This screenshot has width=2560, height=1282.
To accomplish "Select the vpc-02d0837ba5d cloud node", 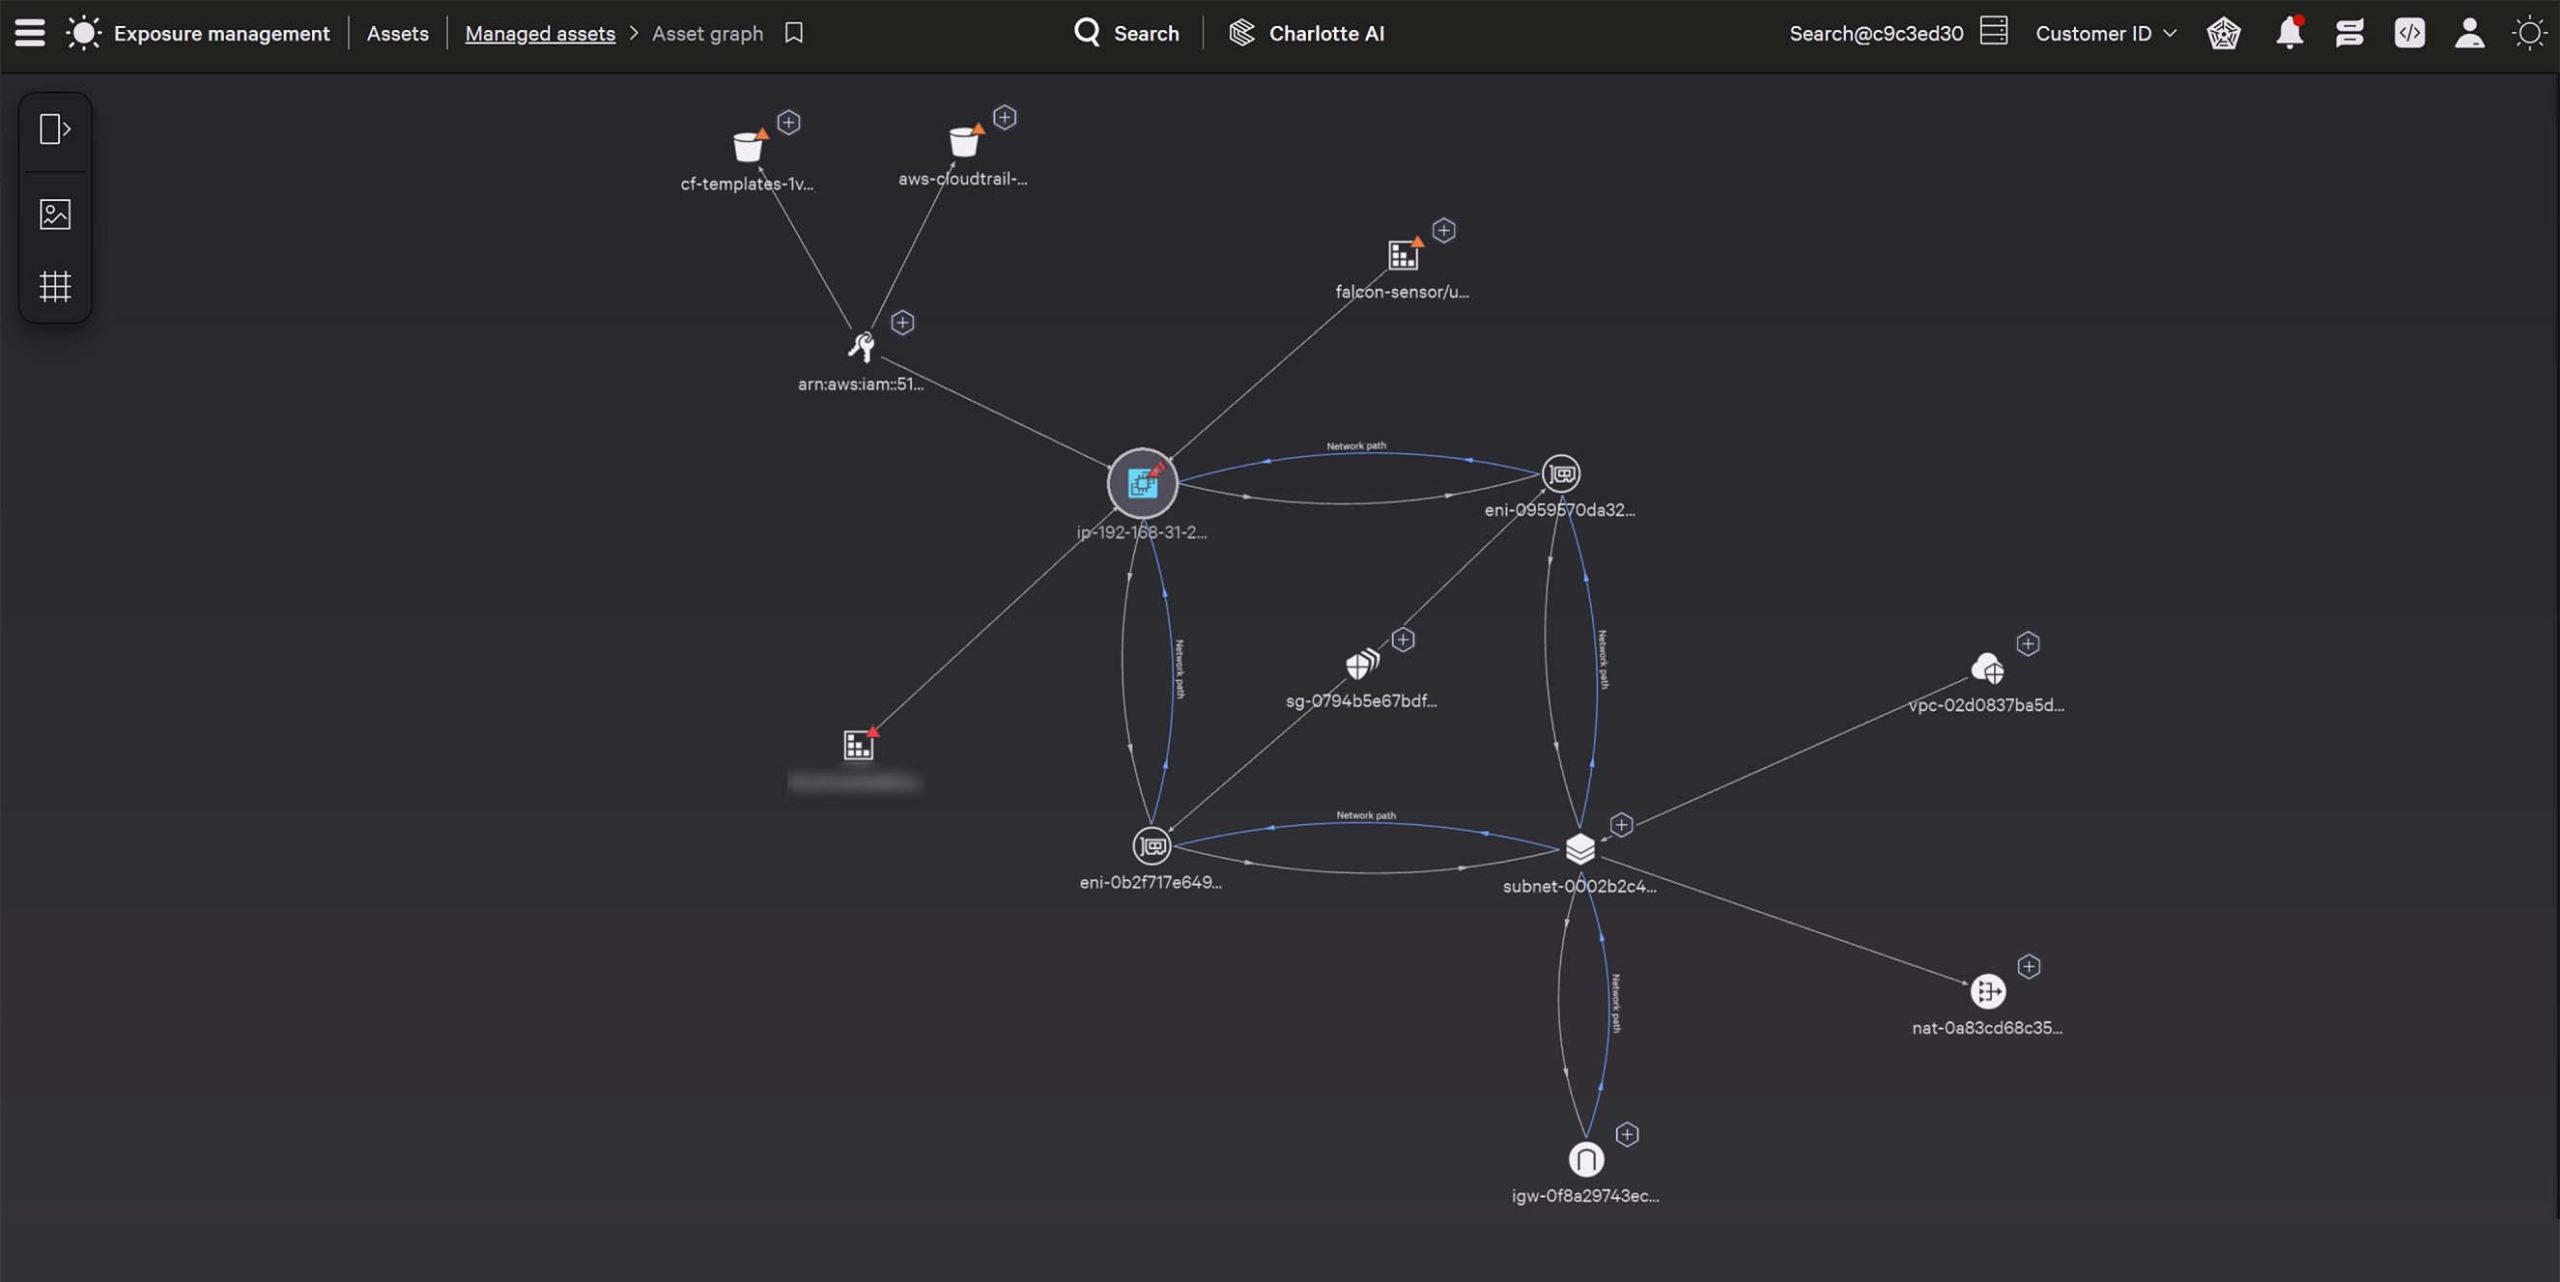I will pos(1987,668).
